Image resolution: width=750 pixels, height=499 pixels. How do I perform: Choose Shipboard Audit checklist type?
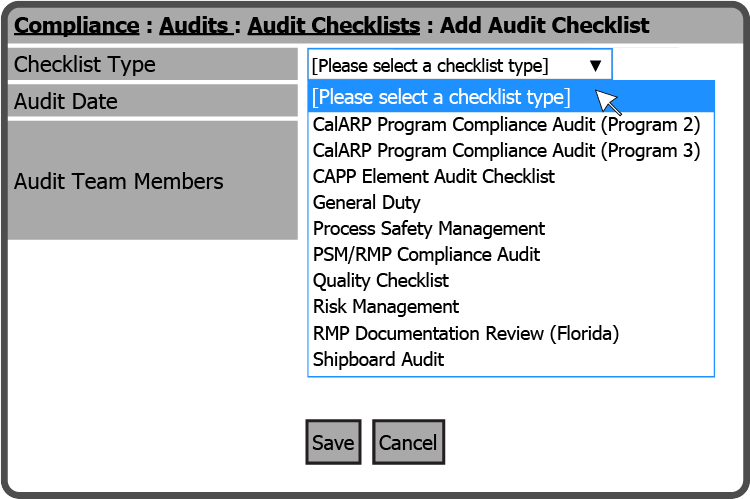coord(378,359)
